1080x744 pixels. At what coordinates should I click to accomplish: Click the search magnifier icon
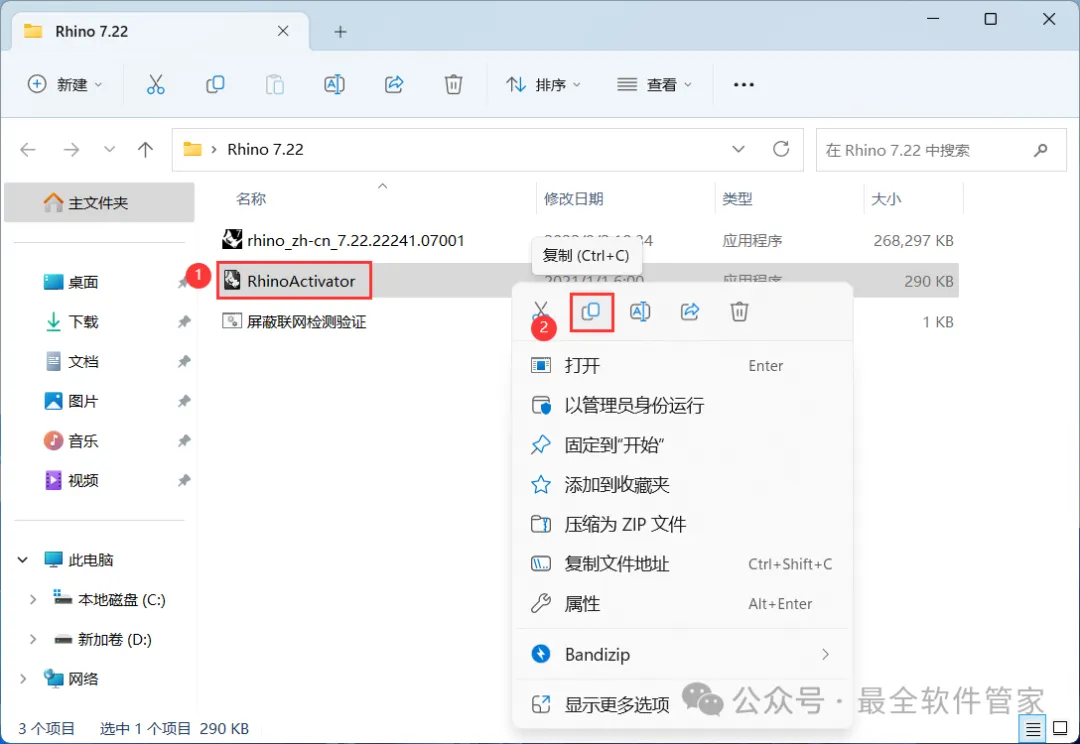1041,149
